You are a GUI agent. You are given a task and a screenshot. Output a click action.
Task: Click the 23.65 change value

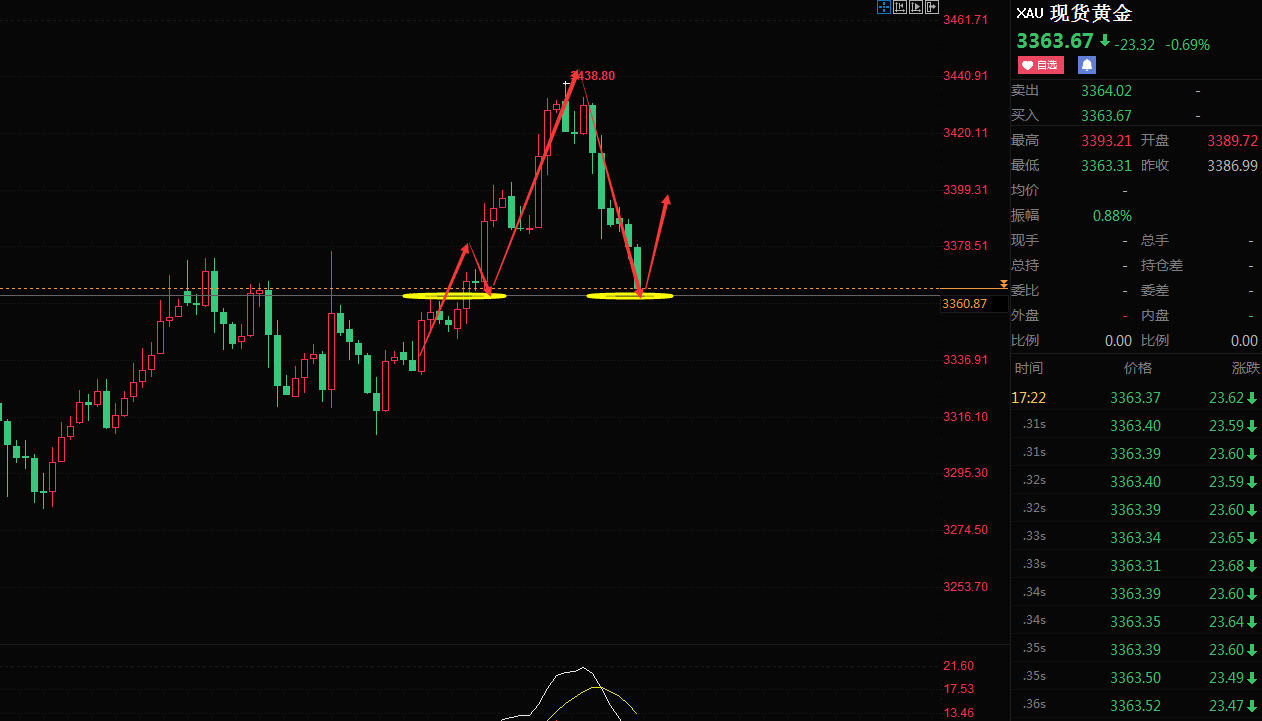click(x=1228, y=538)
